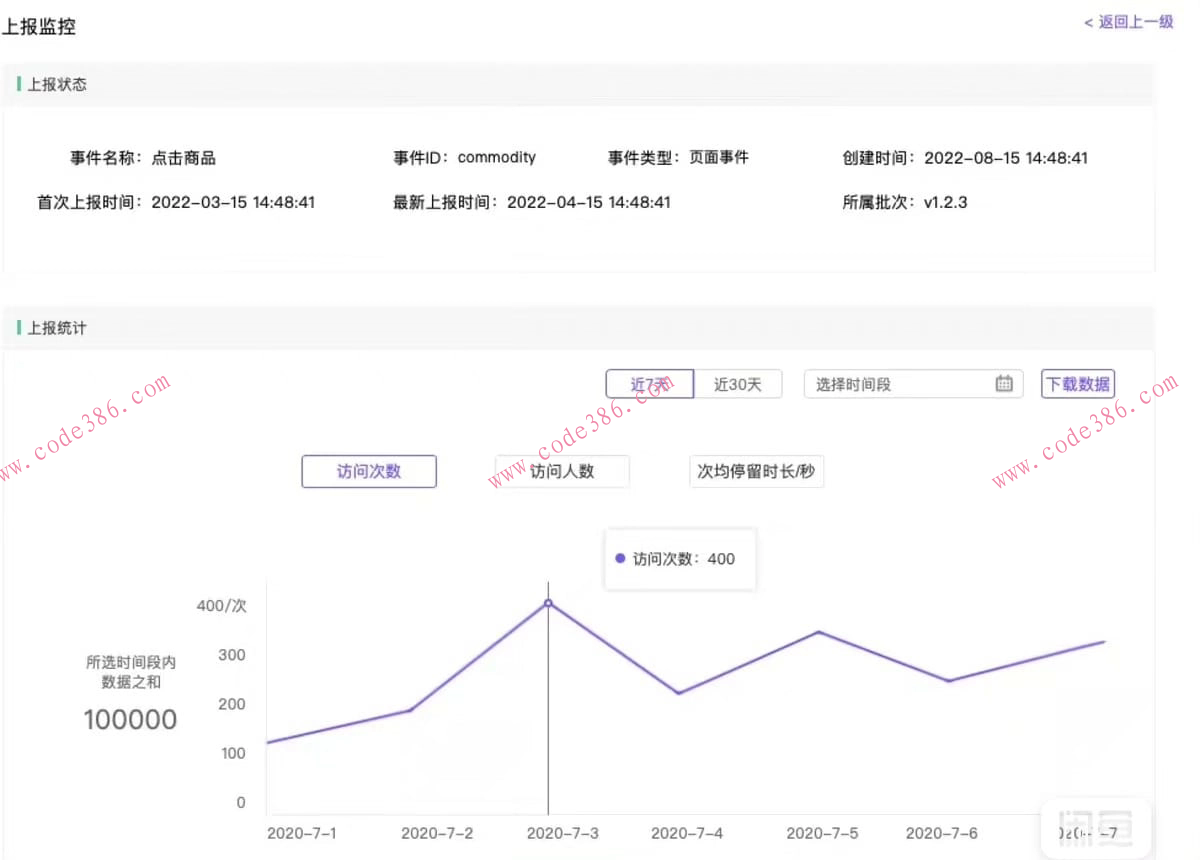Select the 访问人数 metric tab
This screenshot has height=860, width=1200.
(x=561, y=471)
